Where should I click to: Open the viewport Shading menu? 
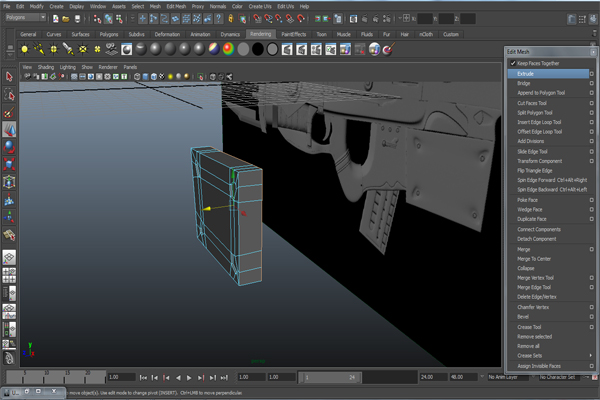click(x=46, y=67)
